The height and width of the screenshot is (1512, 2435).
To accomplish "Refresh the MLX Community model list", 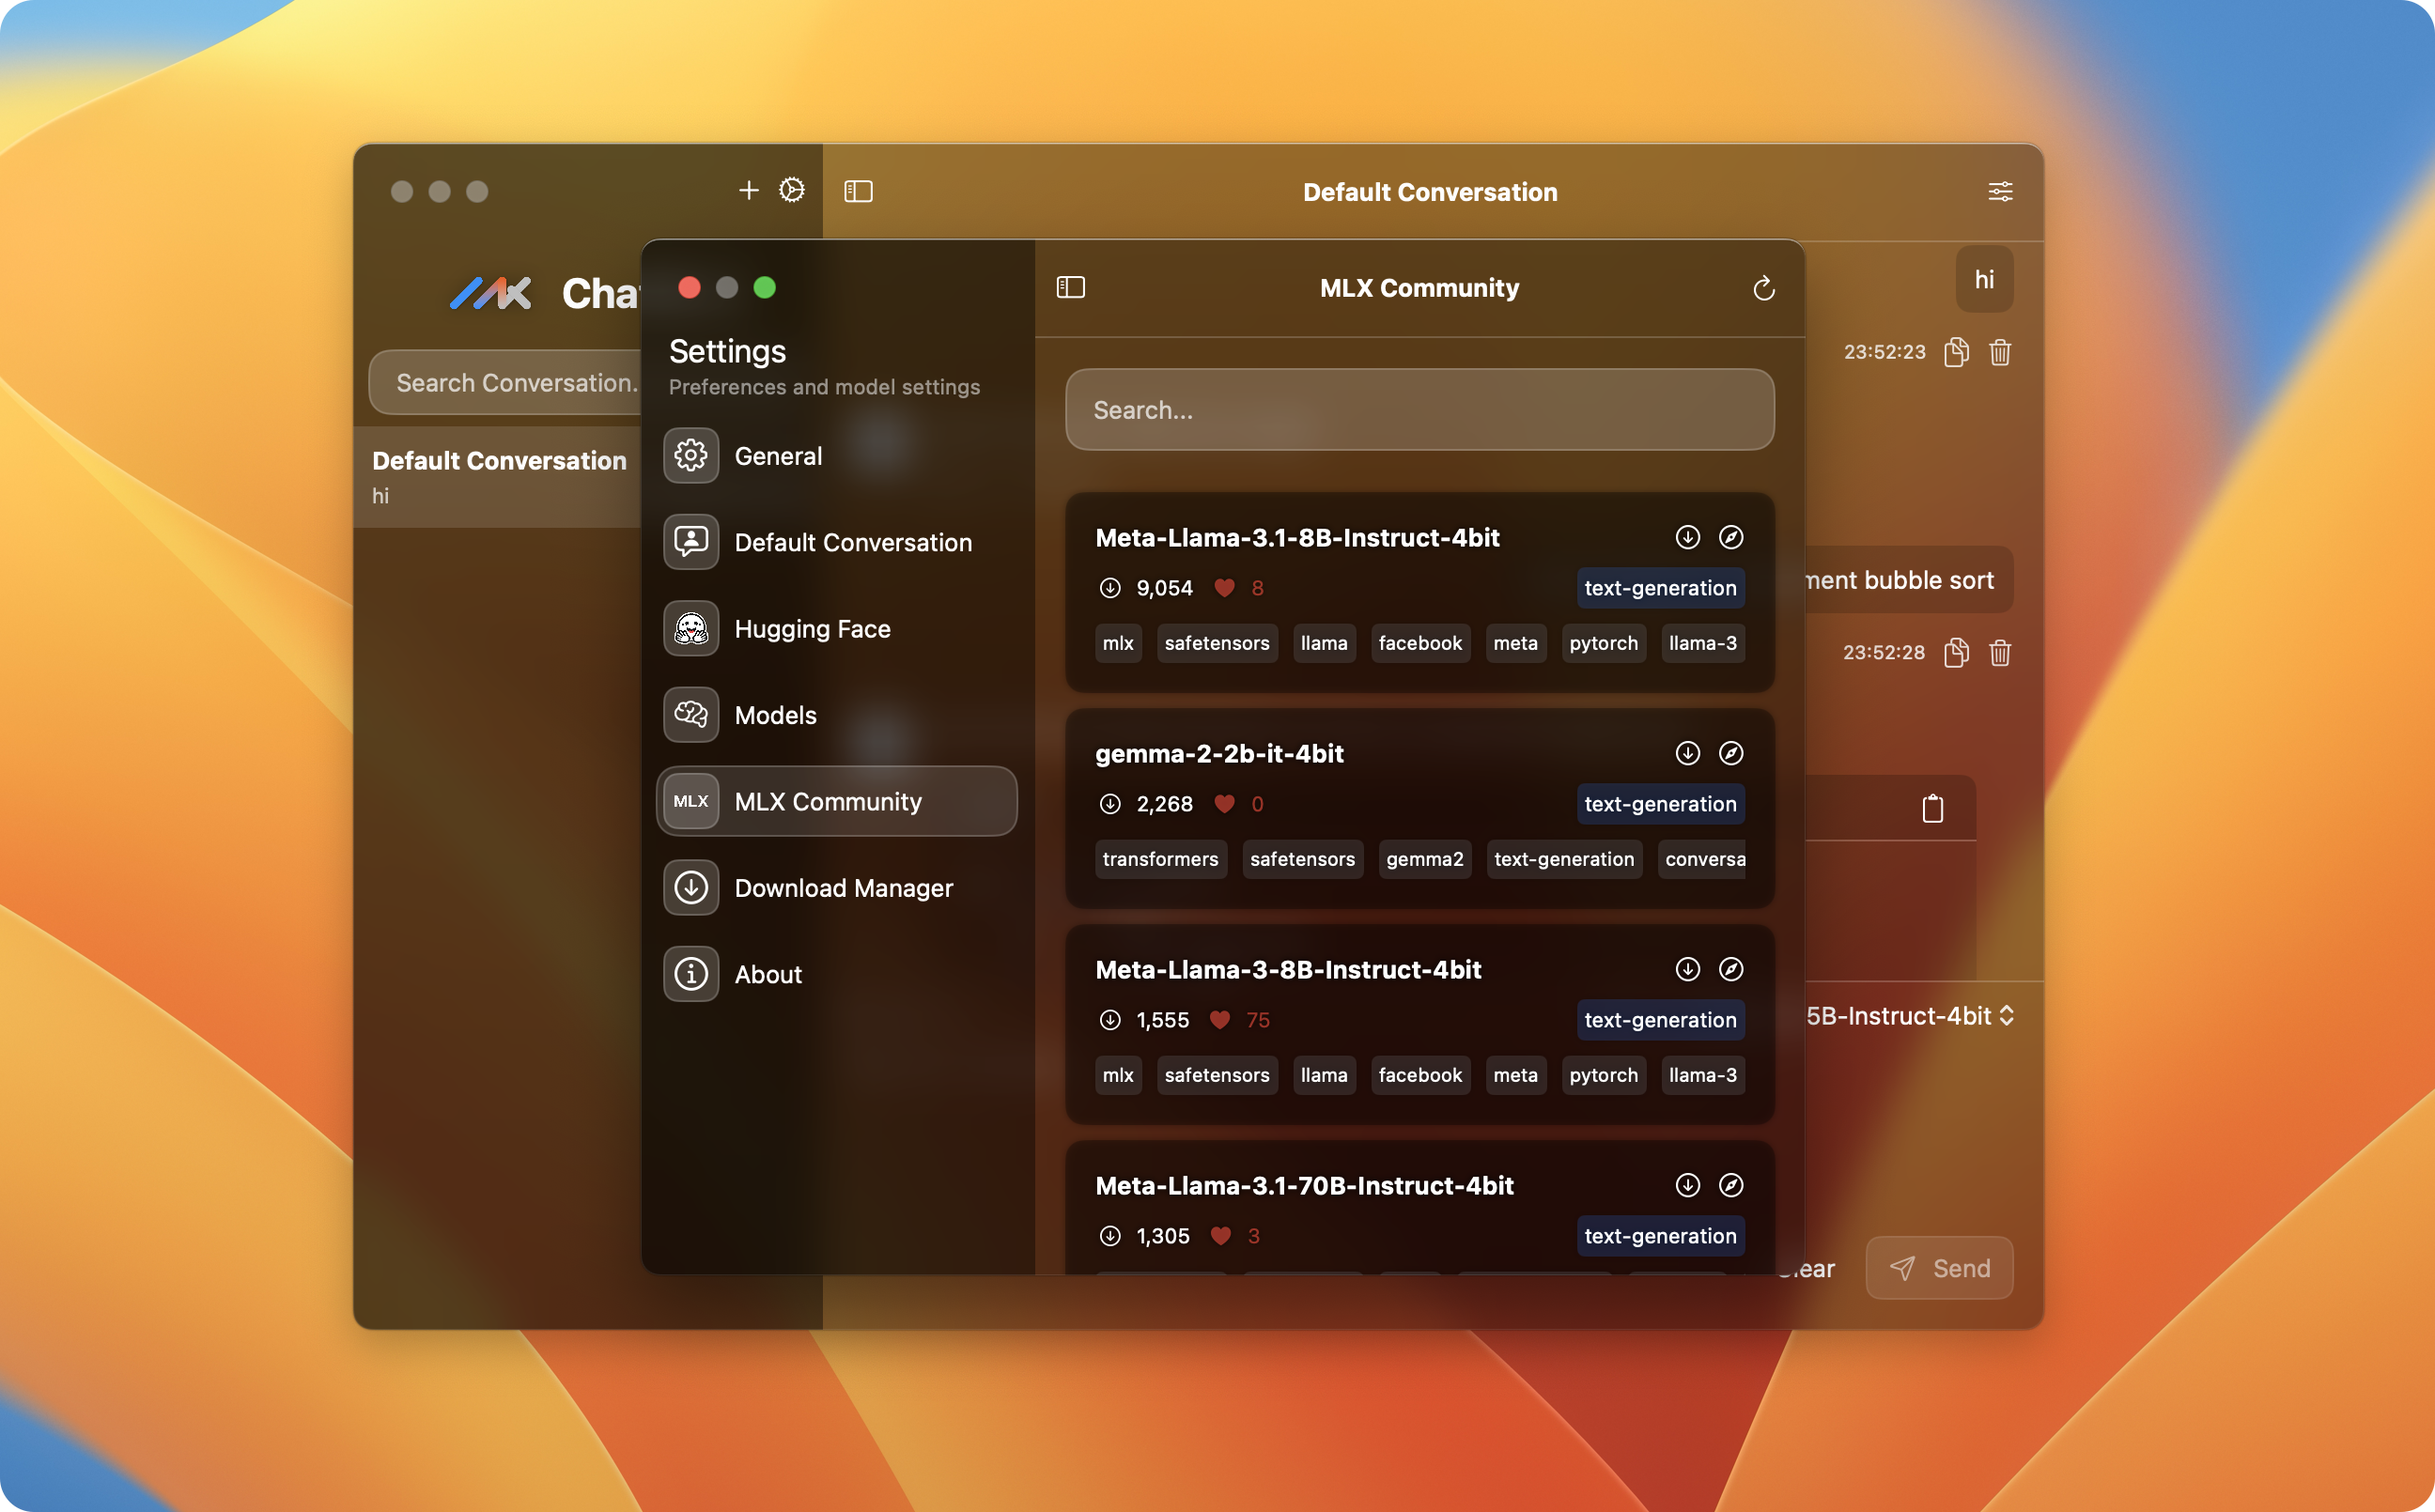I will (x=1763, y=289).
